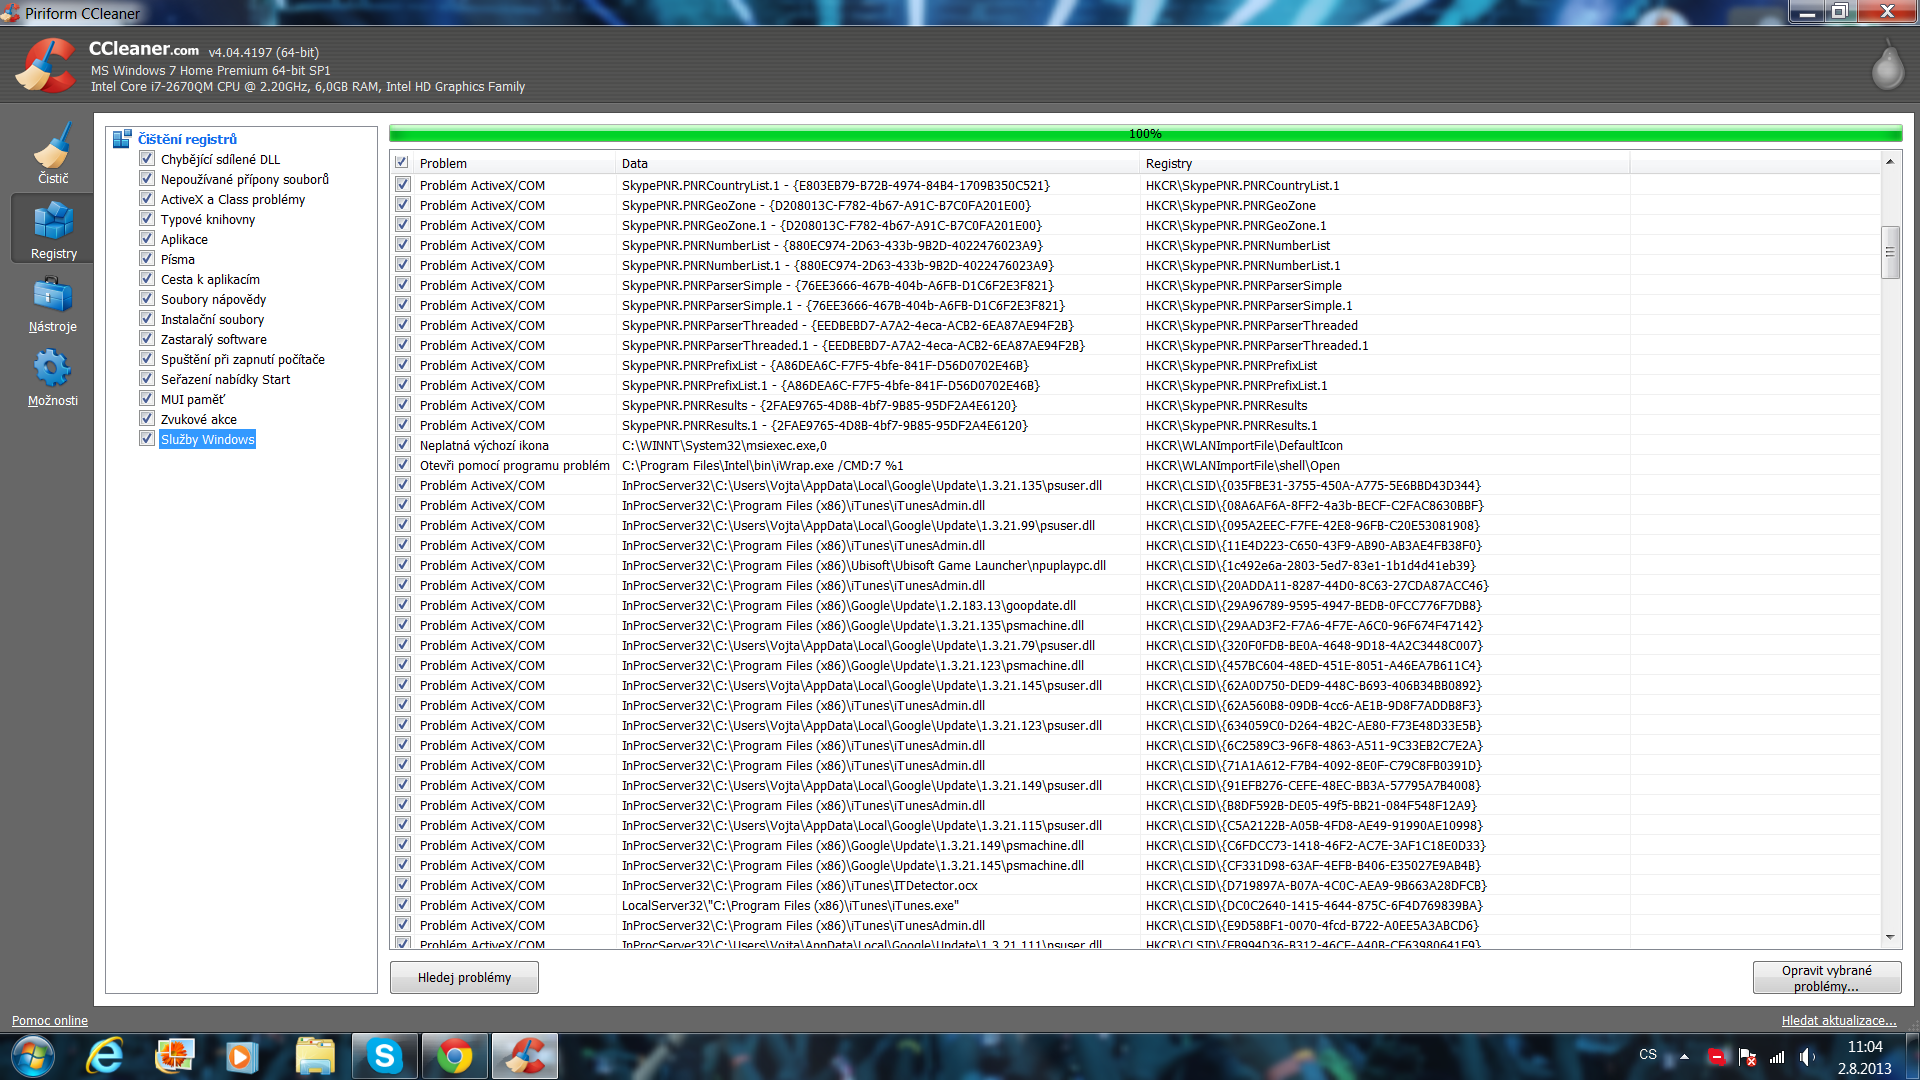Select the row with npuplaypc.dll

click(1135, 565)
